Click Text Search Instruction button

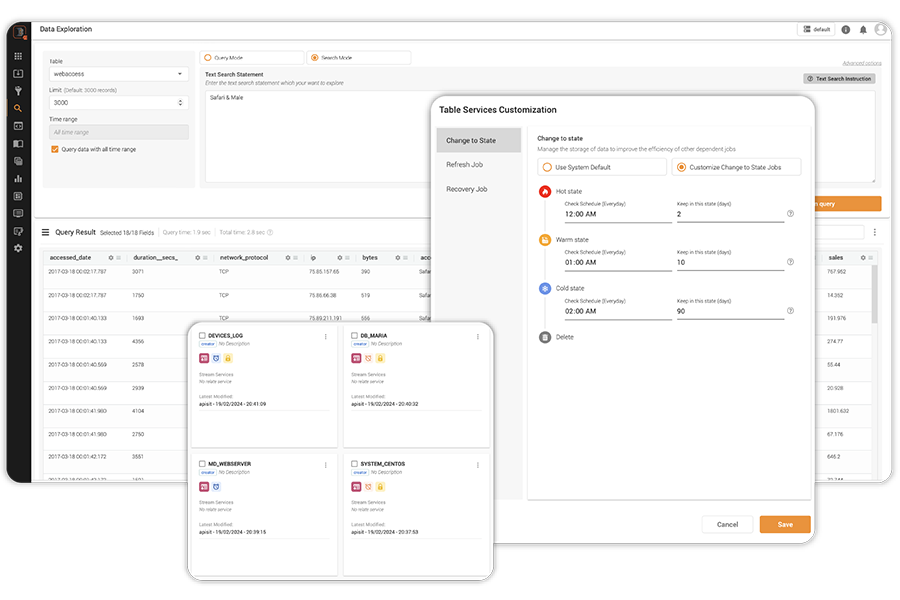pyautogui.click(x=839, y=79)
